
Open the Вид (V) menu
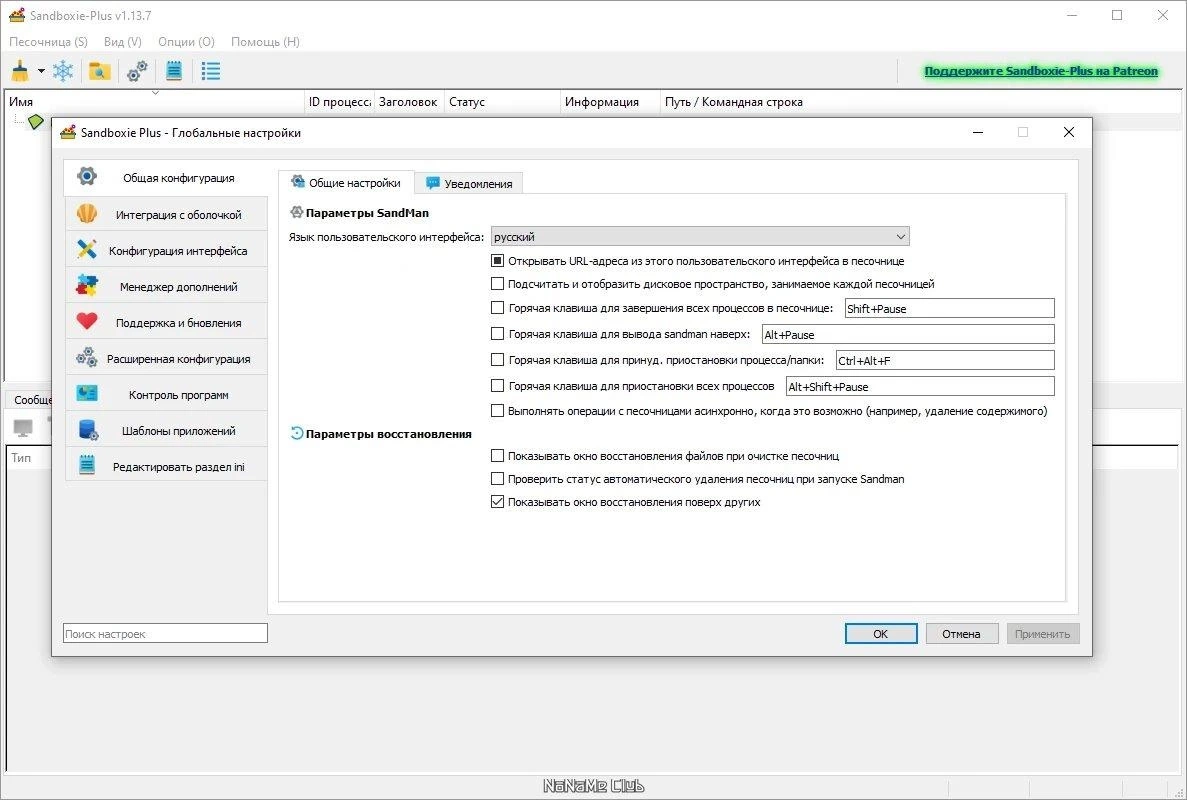123,42
